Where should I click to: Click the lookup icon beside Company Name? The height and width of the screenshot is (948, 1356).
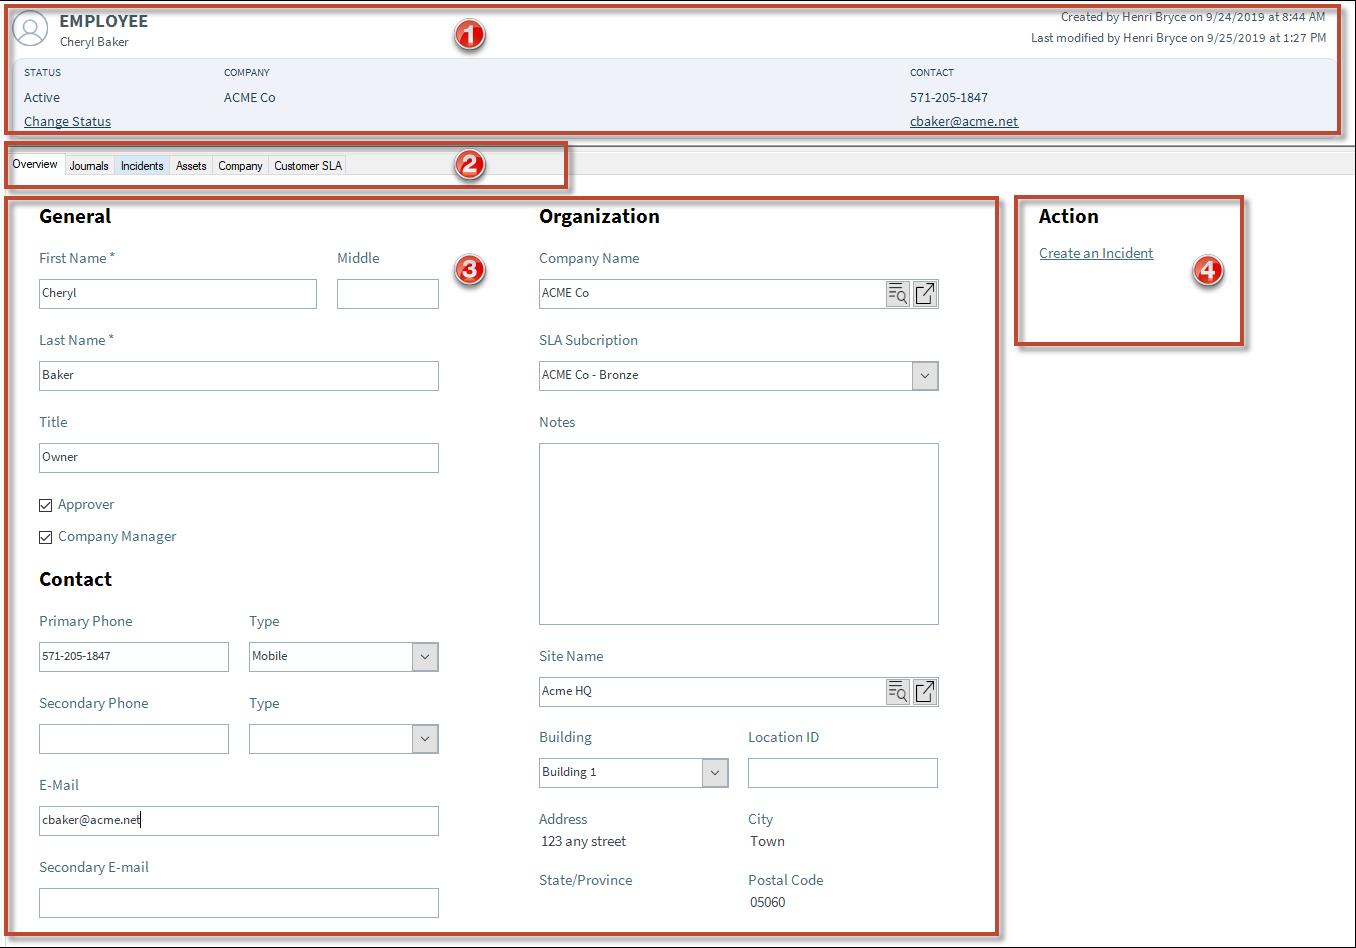[896, 293]
